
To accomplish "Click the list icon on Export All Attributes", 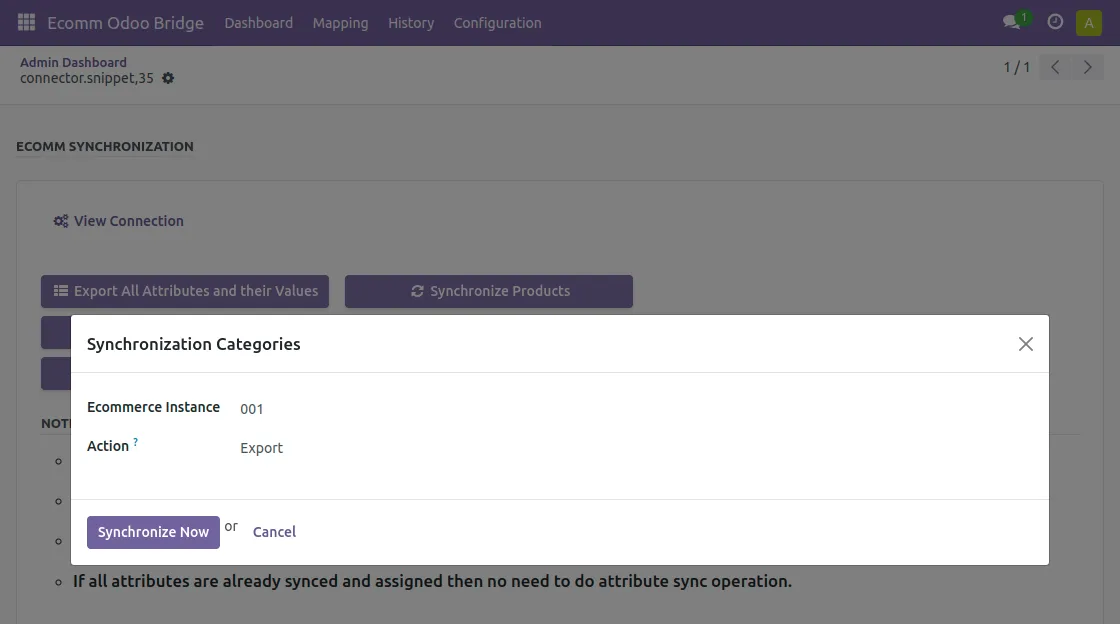I will 61,291.
